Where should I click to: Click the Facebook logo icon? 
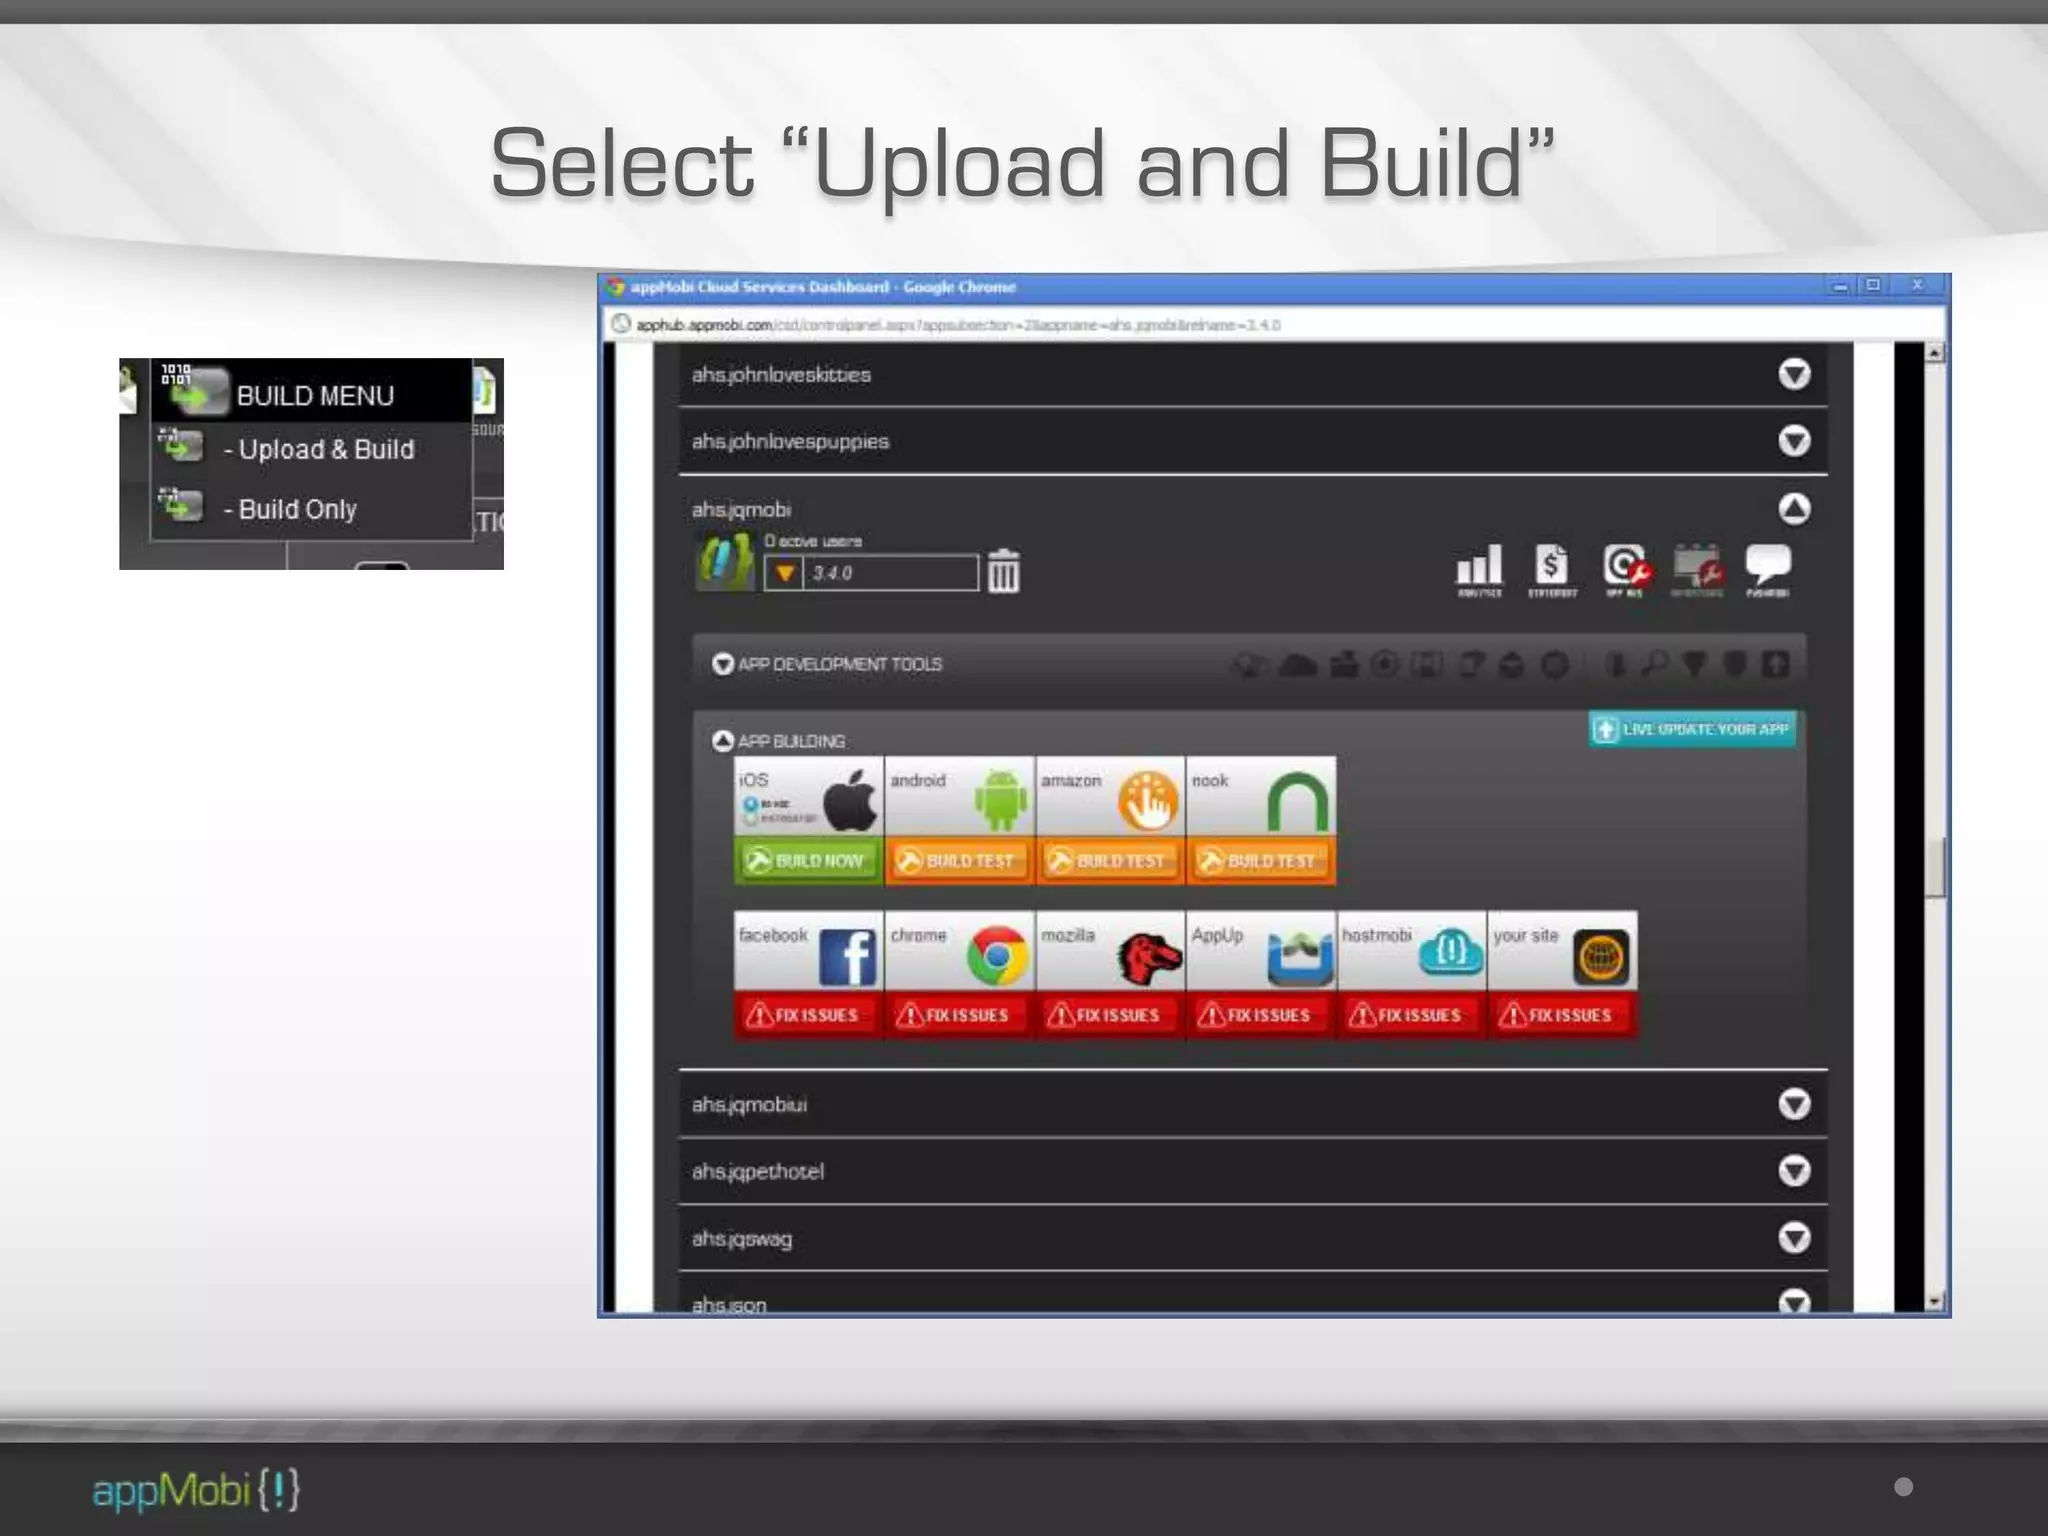(x=847, y=957)
